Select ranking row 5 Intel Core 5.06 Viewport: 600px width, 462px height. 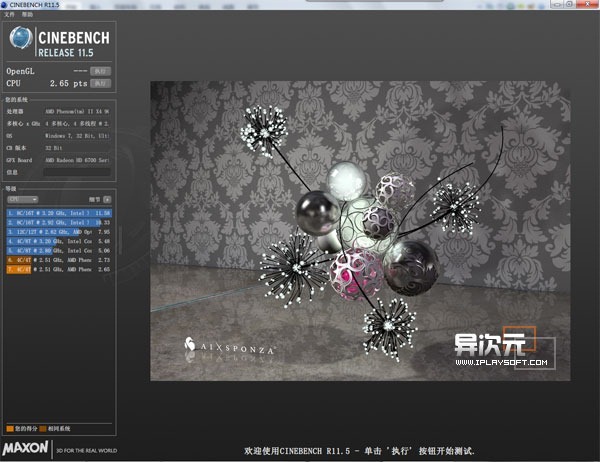[59, 251]
